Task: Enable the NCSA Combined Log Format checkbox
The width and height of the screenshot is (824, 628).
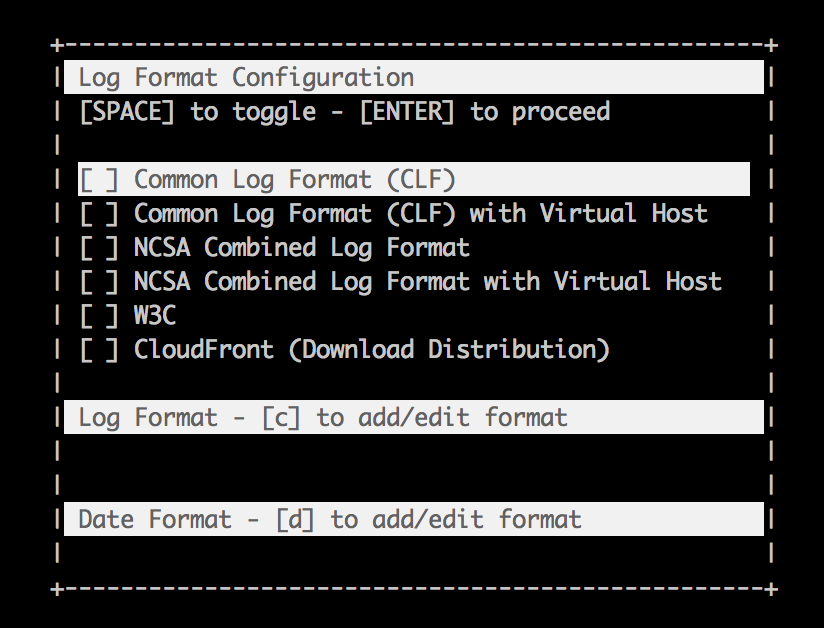Action: pyautogui.click(x=99, y=248)
